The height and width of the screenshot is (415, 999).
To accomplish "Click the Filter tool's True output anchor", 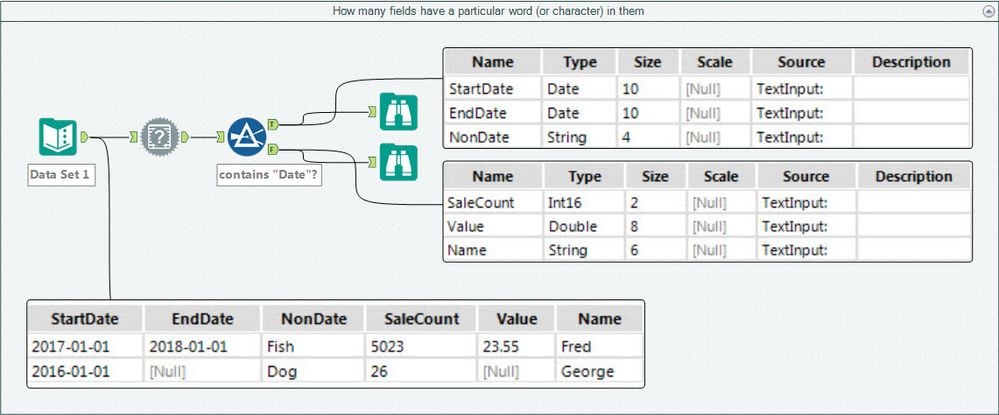I will 273,124.
